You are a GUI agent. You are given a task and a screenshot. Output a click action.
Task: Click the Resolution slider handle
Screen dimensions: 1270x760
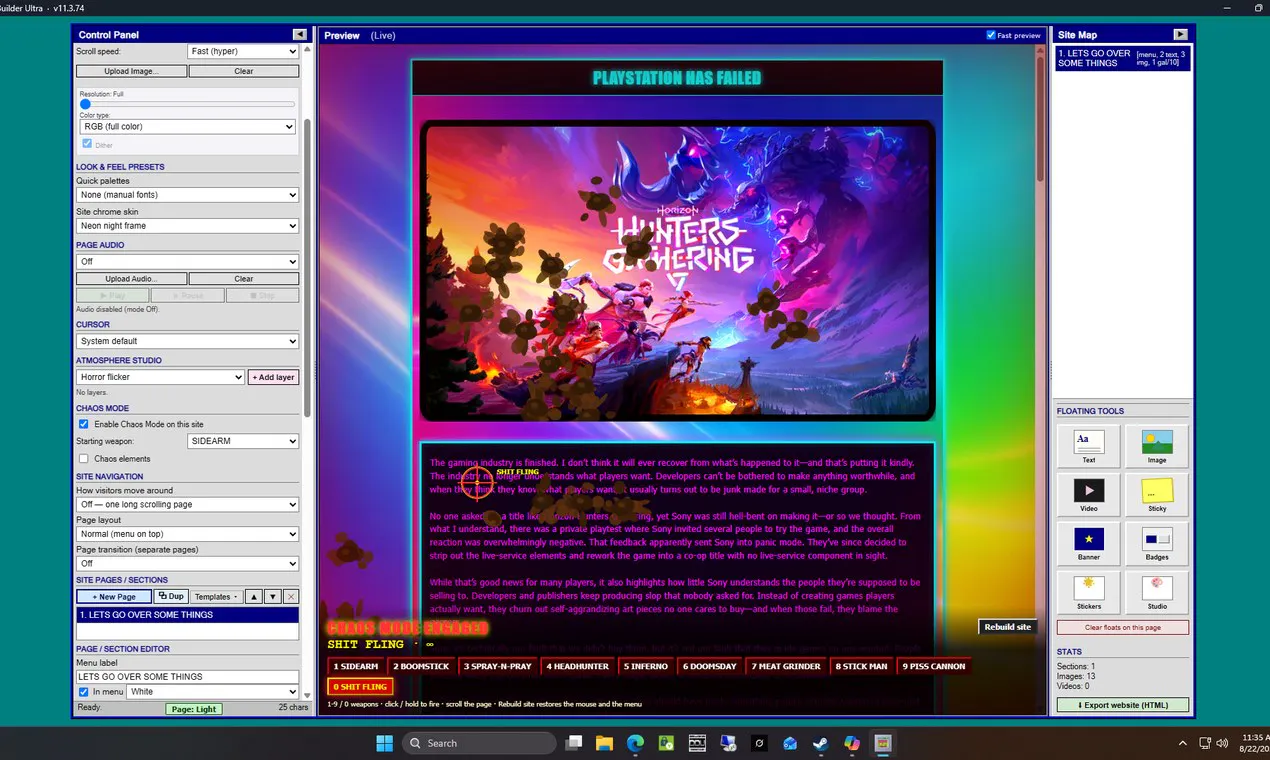tap(85, 104)
